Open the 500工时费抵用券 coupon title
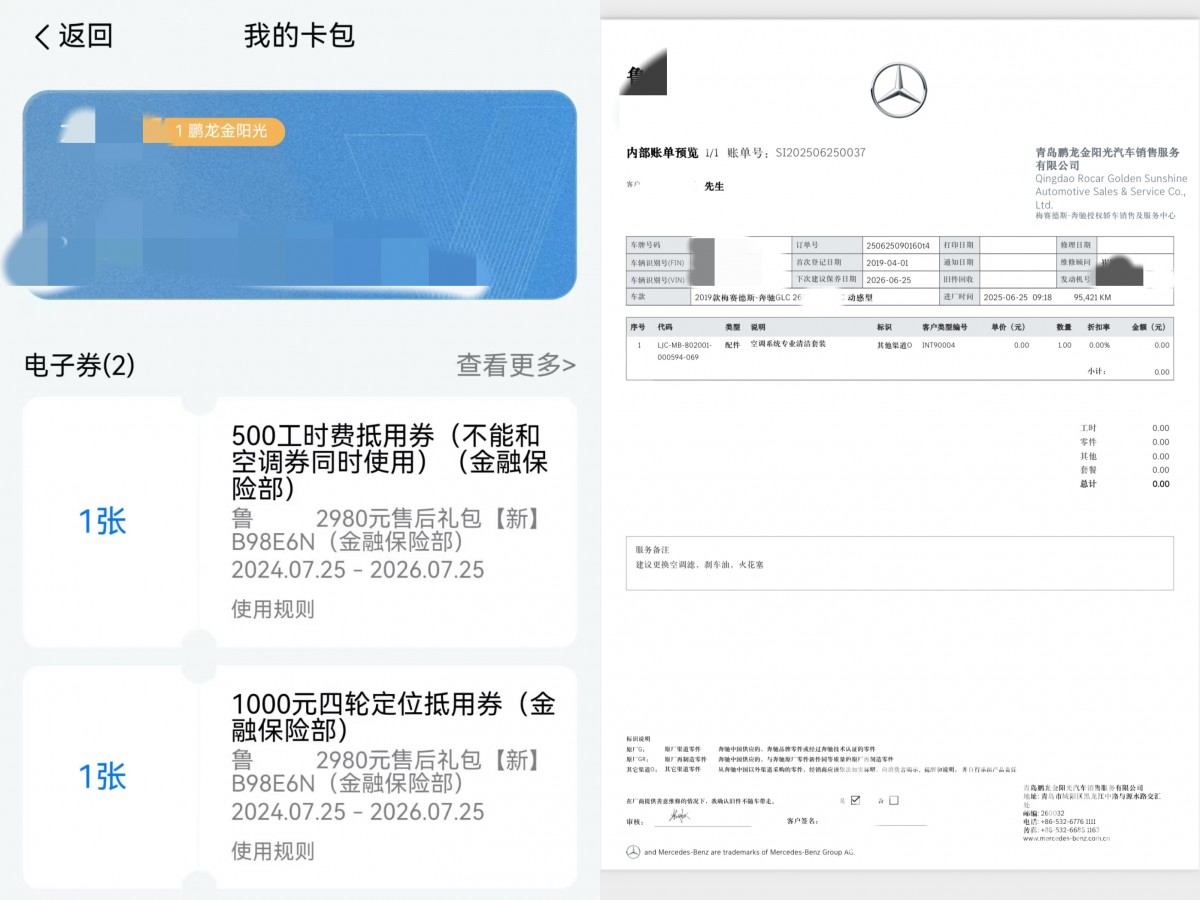1200x900 pixels. [x=390, y=462]
